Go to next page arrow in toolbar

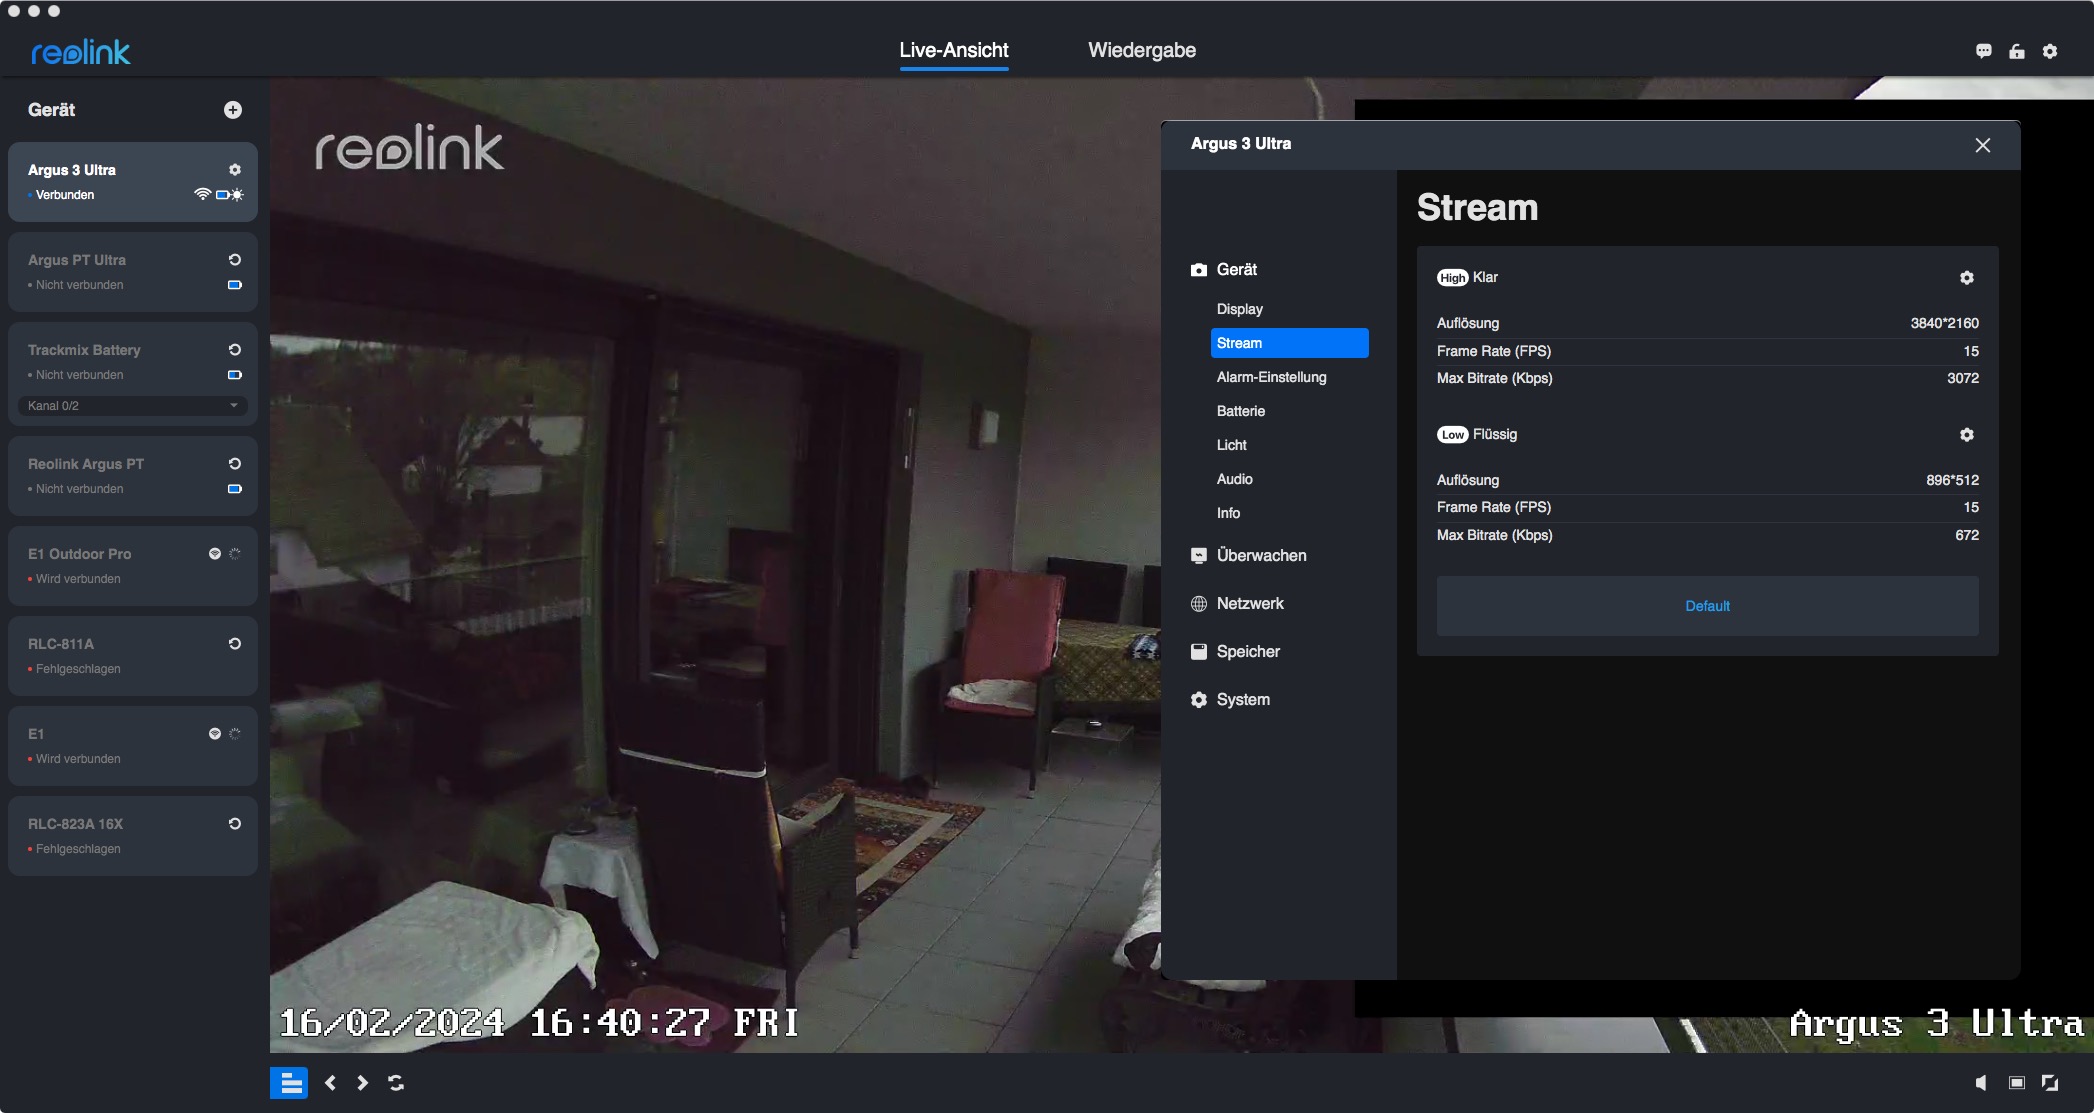pyautogui.click(x=362, y=1083)
